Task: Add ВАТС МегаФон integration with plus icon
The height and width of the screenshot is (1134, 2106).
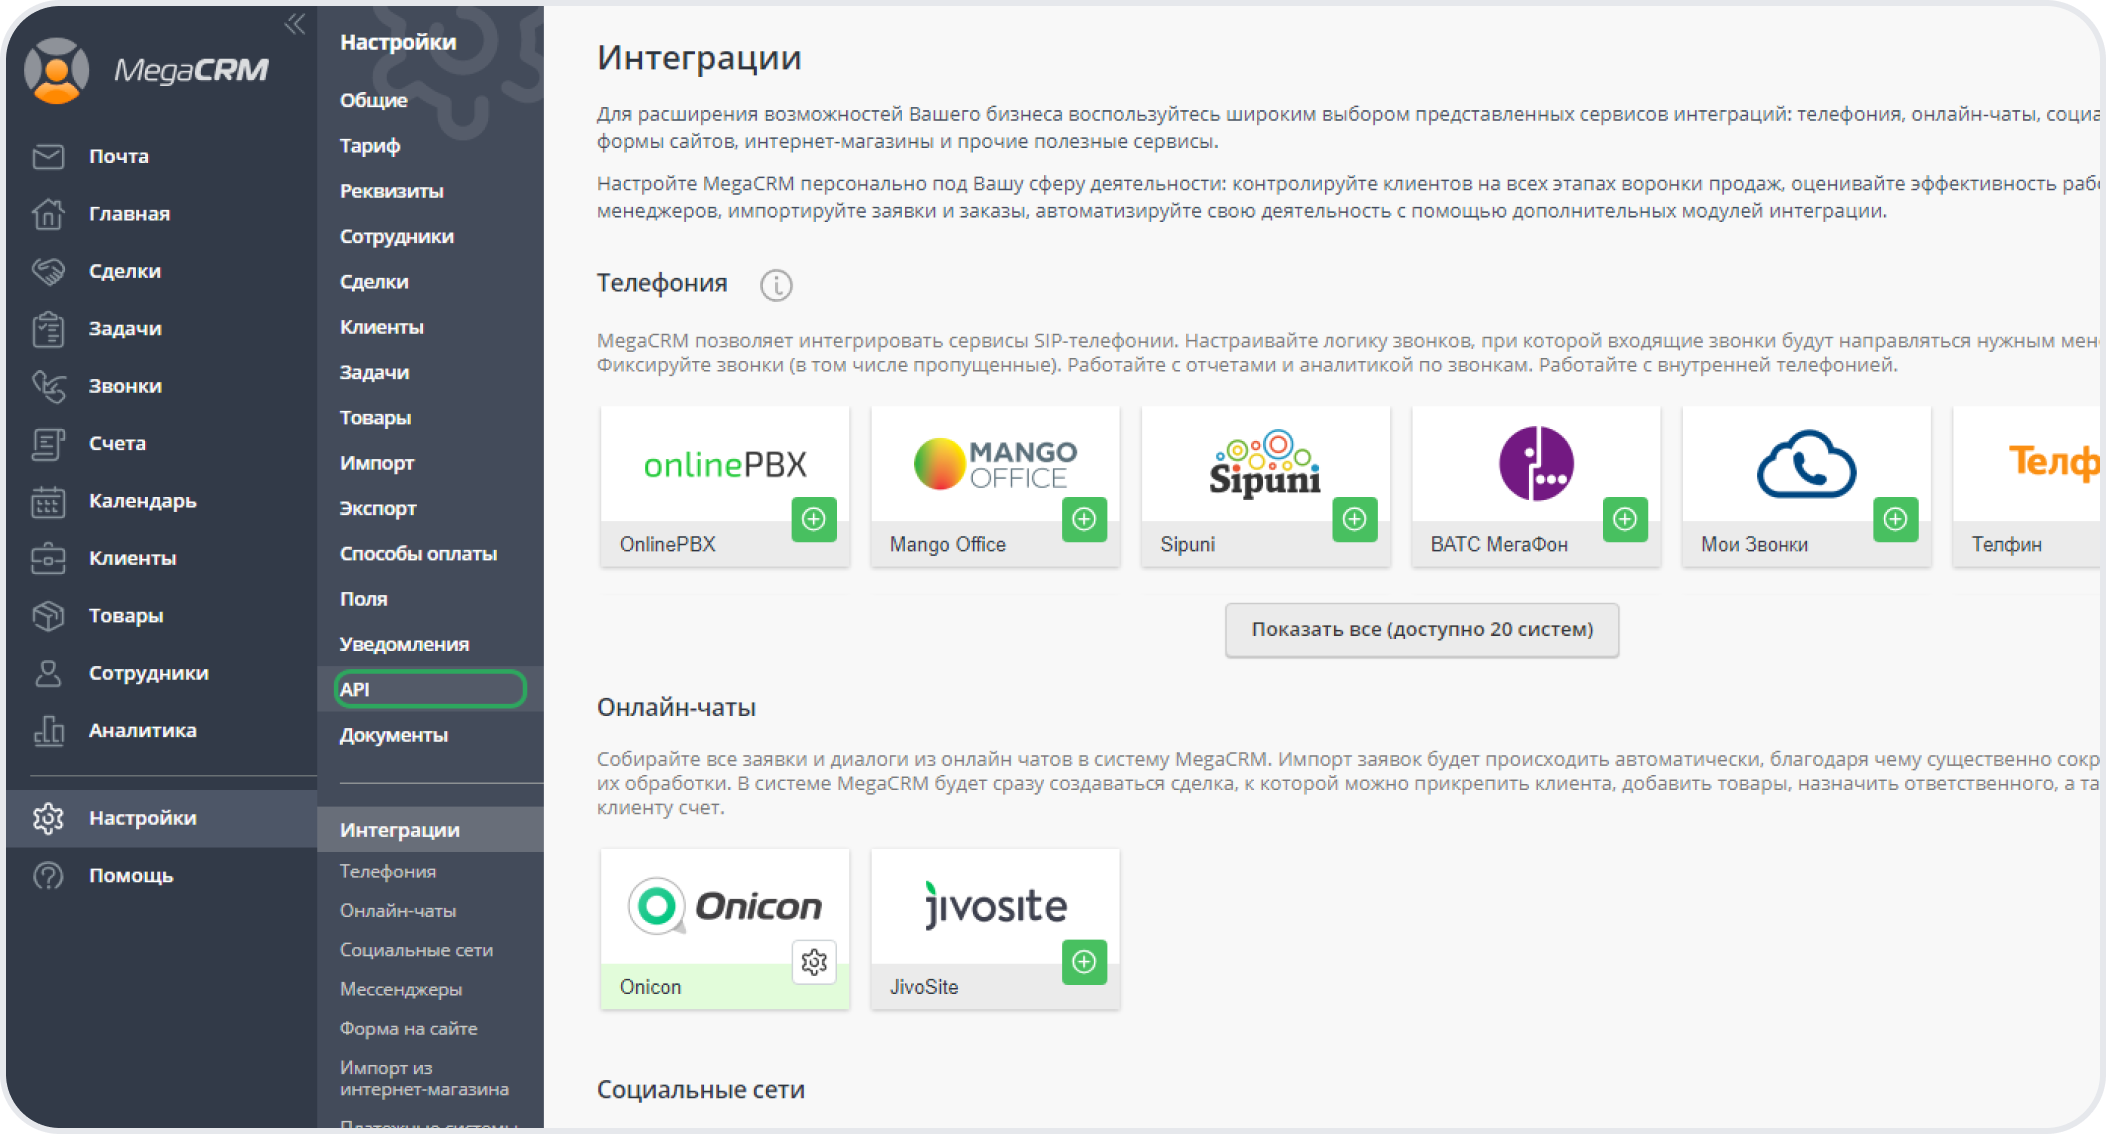Action: [x=1625, y=519]
